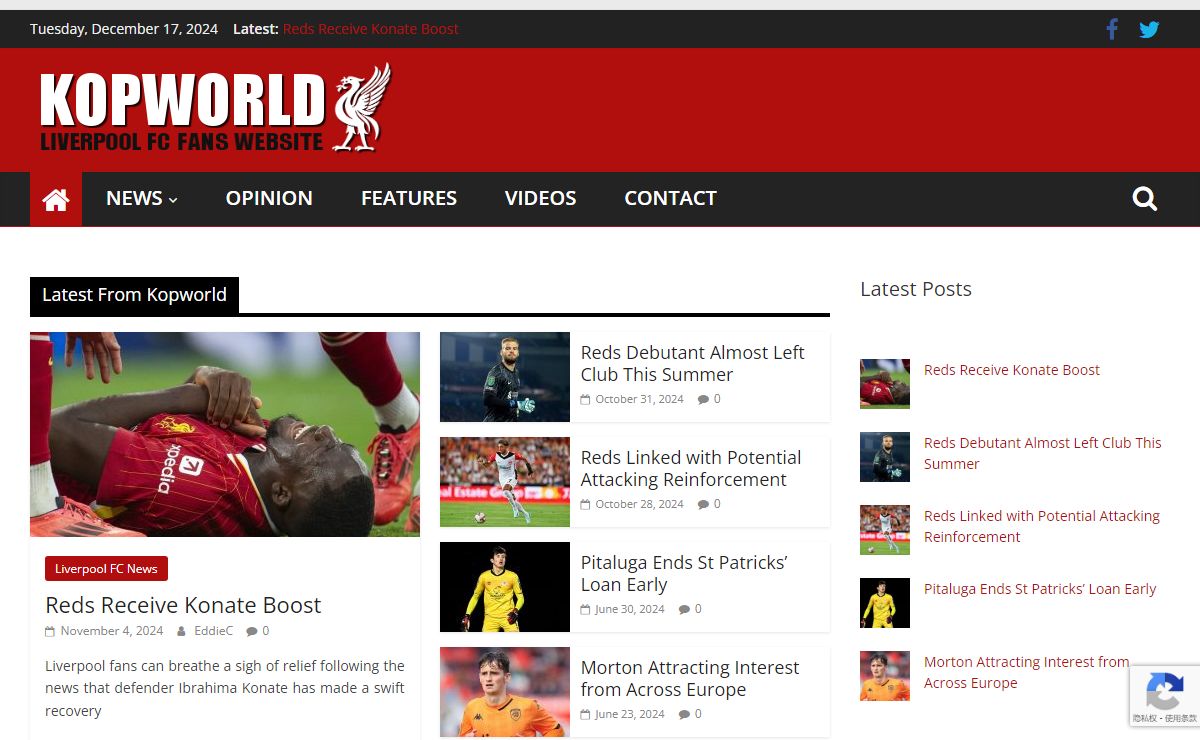The image size is (1200, 740).
Task: Click comment icon for Reds Debutant article
Action: point(703,399)
